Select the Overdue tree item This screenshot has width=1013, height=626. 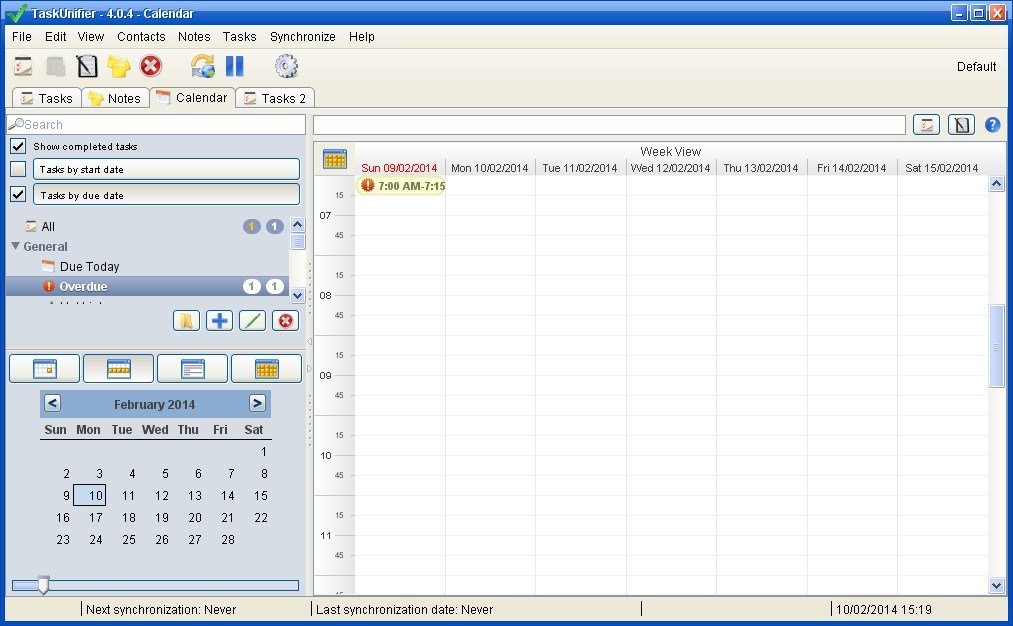click(x=147, y=286)
